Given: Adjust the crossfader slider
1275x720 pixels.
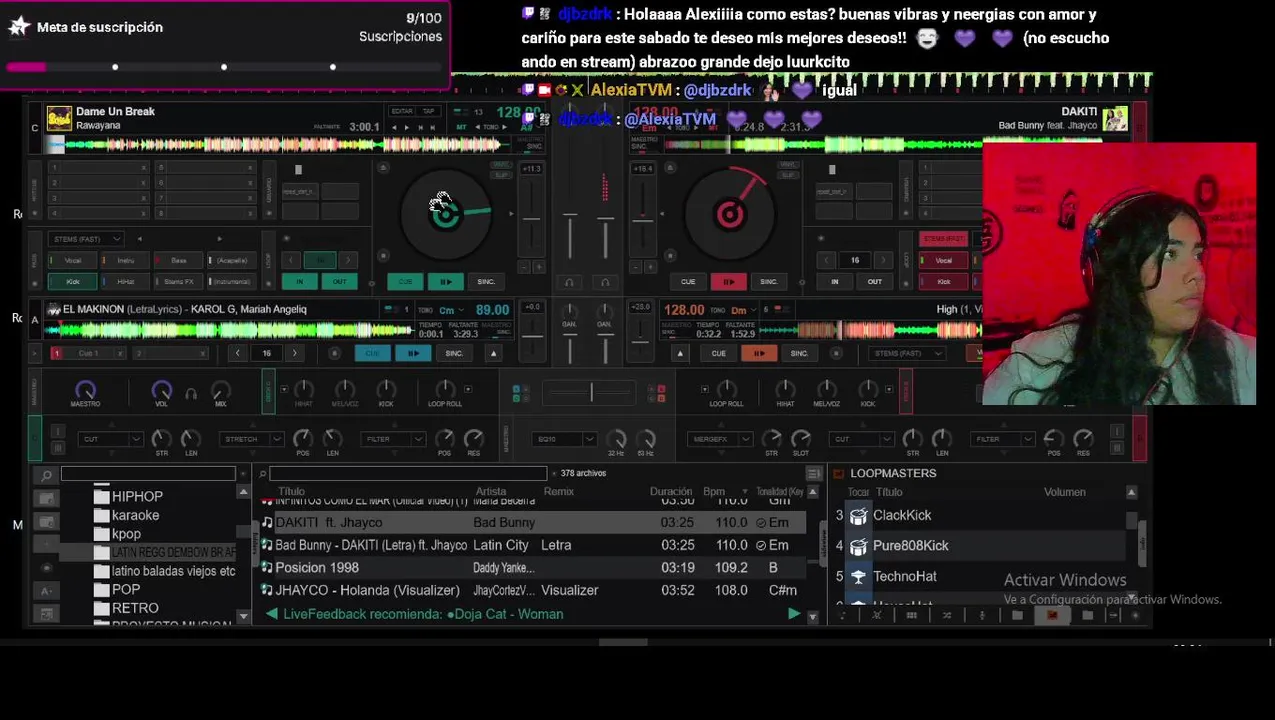Looking at the screenshot, I should pos(591,393).
